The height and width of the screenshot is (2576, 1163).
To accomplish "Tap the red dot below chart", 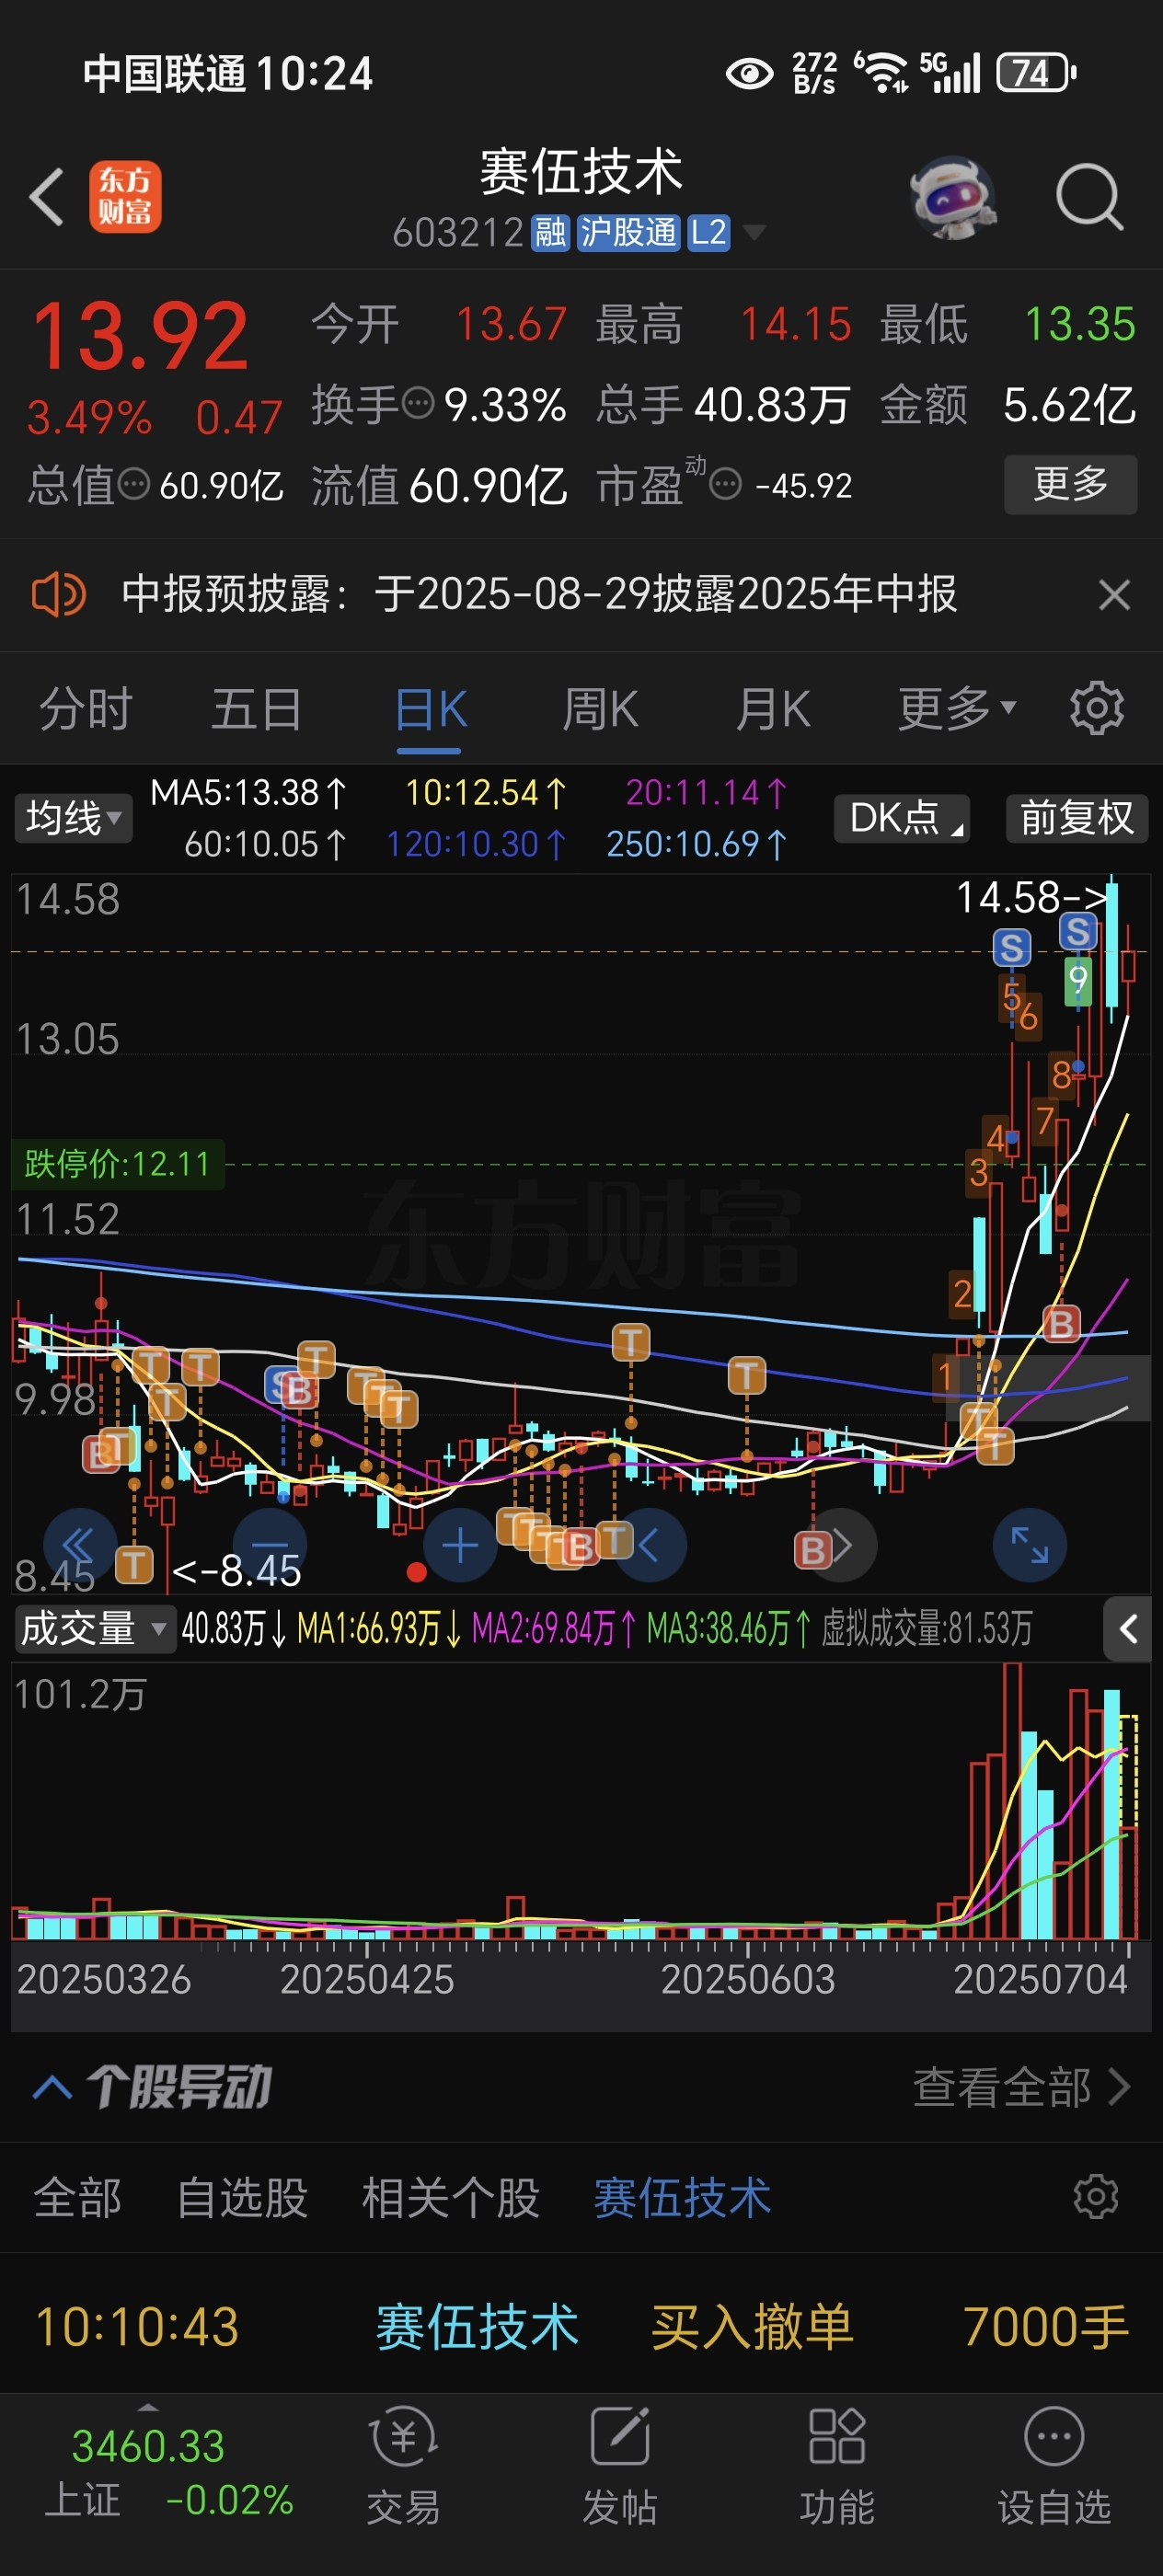I will [x=417, y=1573].
